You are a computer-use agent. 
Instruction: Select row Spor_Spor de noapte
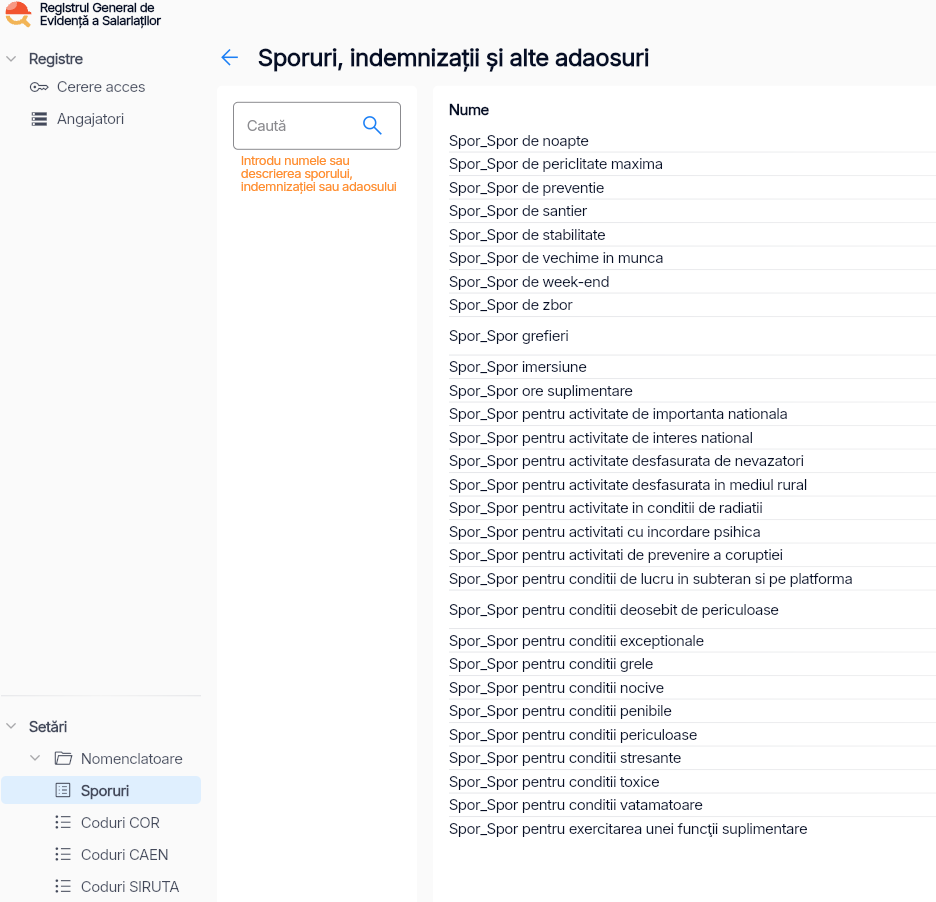518,141
